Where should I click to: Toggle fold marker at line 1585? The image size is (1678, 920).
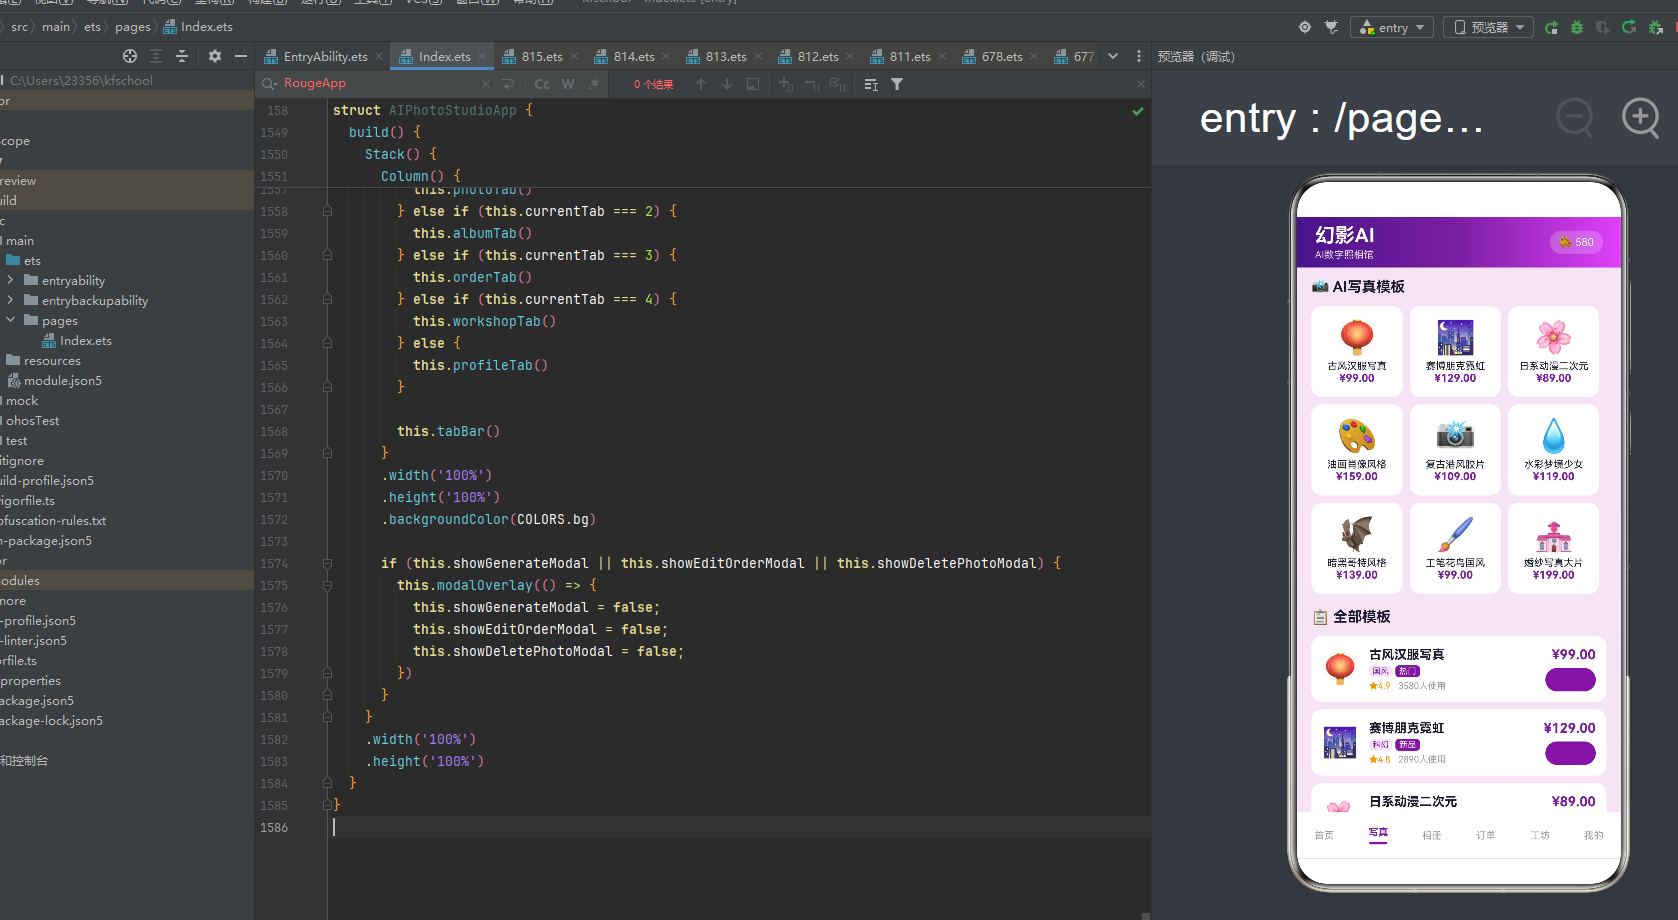(x=327, y=805)
